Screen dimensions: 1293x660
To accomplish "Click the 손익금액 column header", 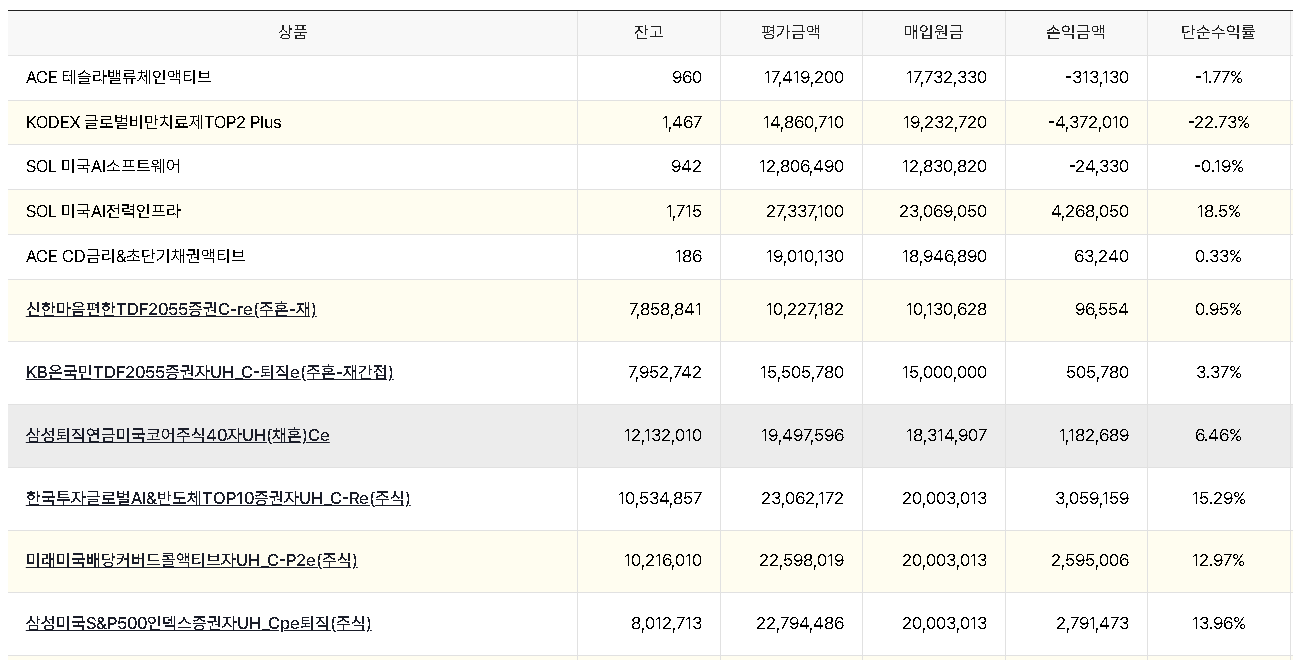I will (1076, 33).
